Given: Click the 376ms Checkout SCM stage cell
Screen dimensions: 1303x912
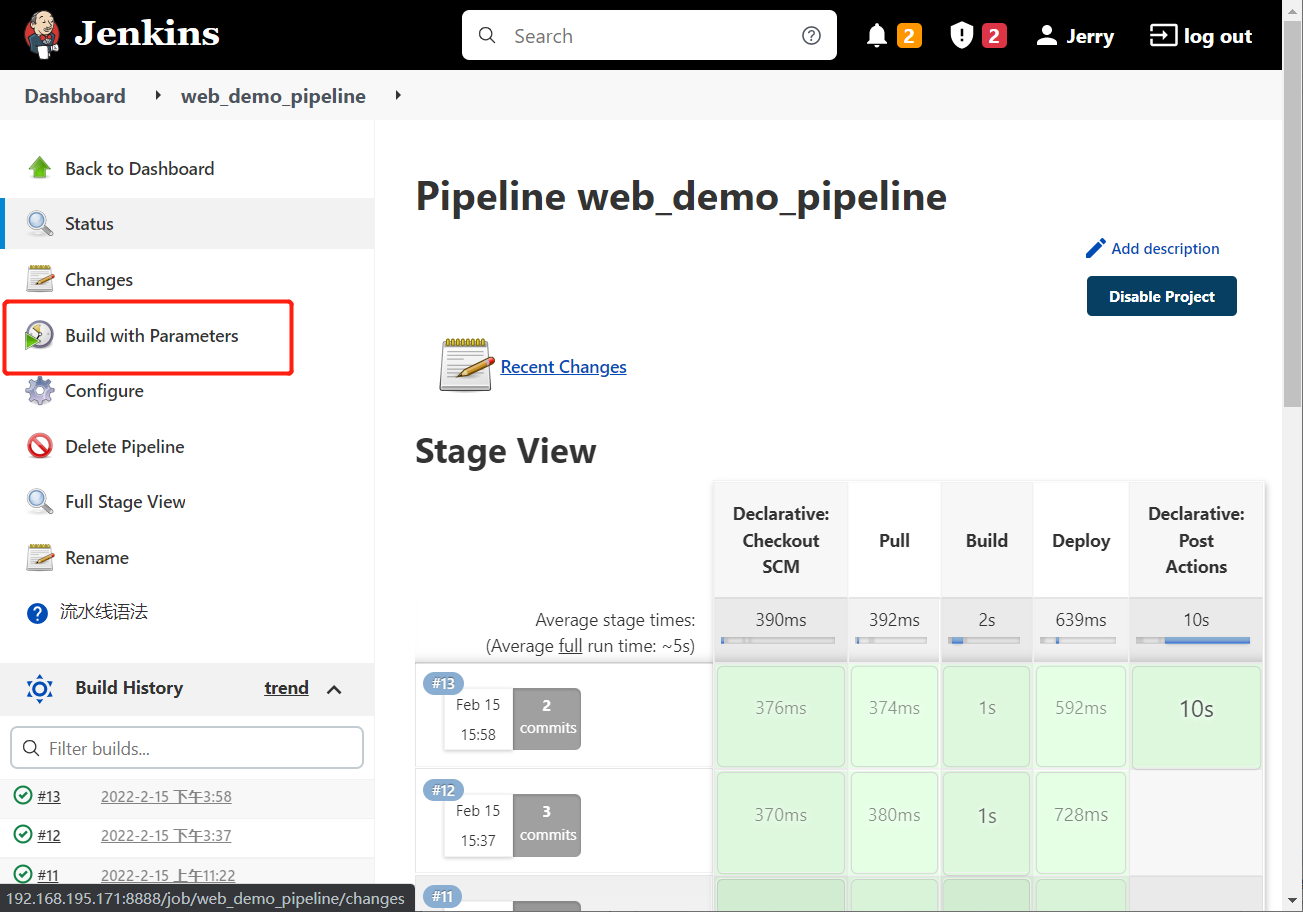Looking at the screenshot, I should (x=781, y=717).
